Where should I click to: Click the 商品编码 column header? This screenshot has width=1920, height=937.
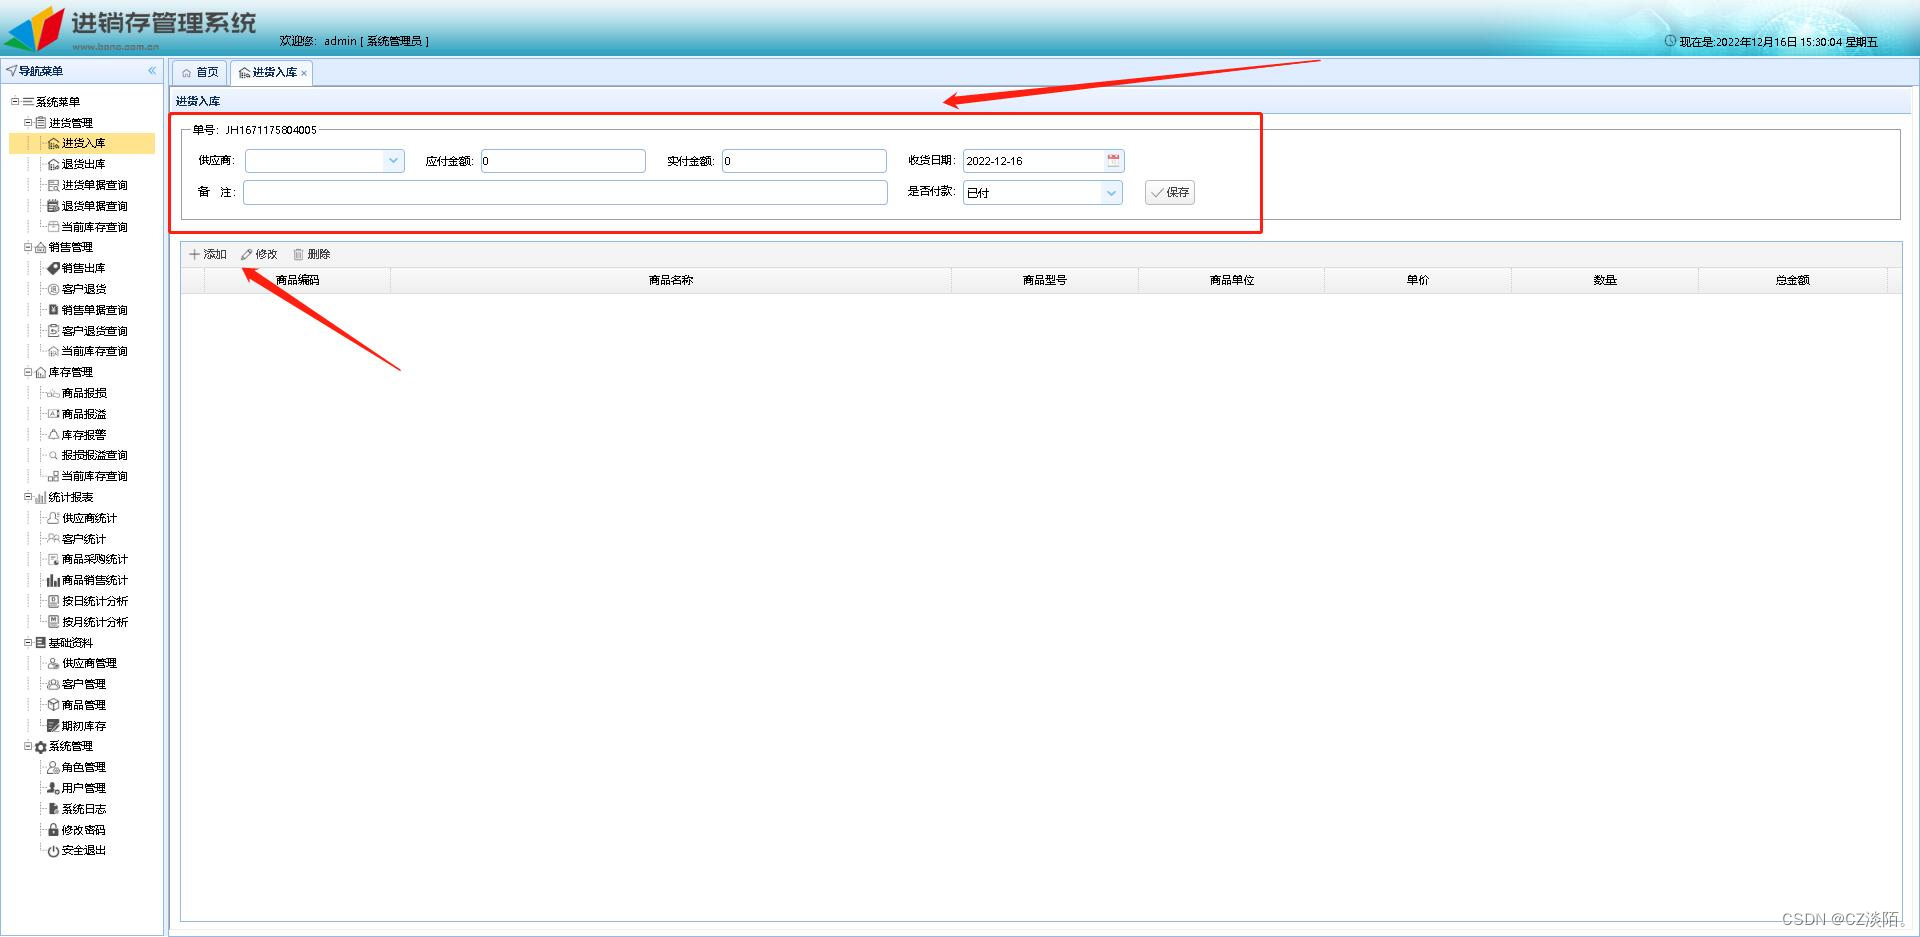pos(297,280)
